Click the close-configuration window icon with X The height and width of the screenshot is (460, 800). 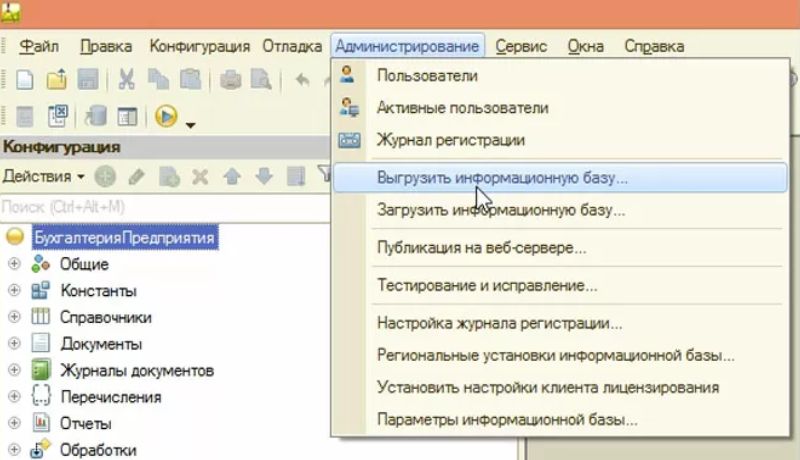[57, 116]
